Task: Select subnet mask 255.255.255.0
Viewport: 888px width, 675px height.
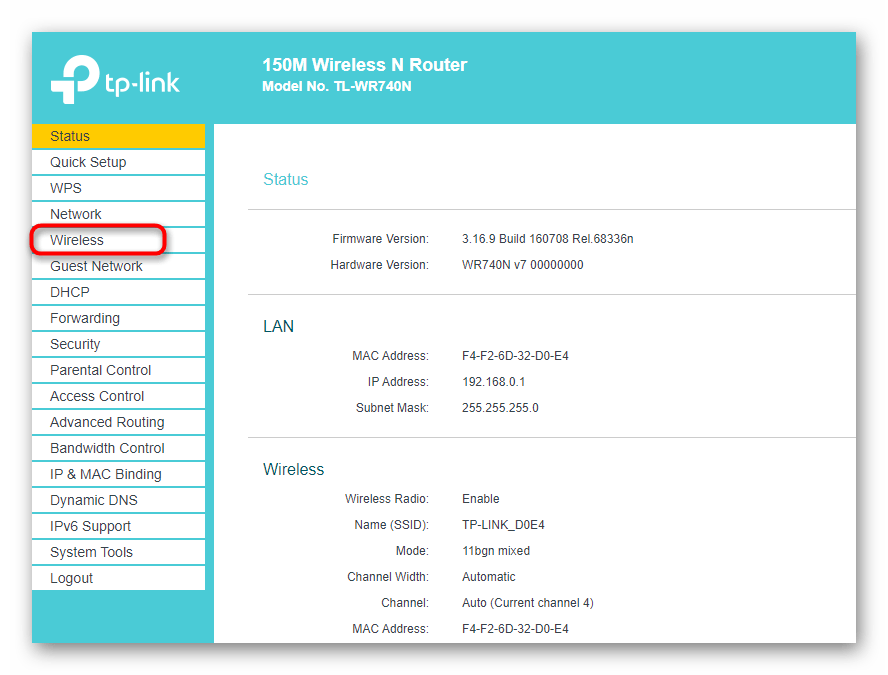Action: coord(501,408)
